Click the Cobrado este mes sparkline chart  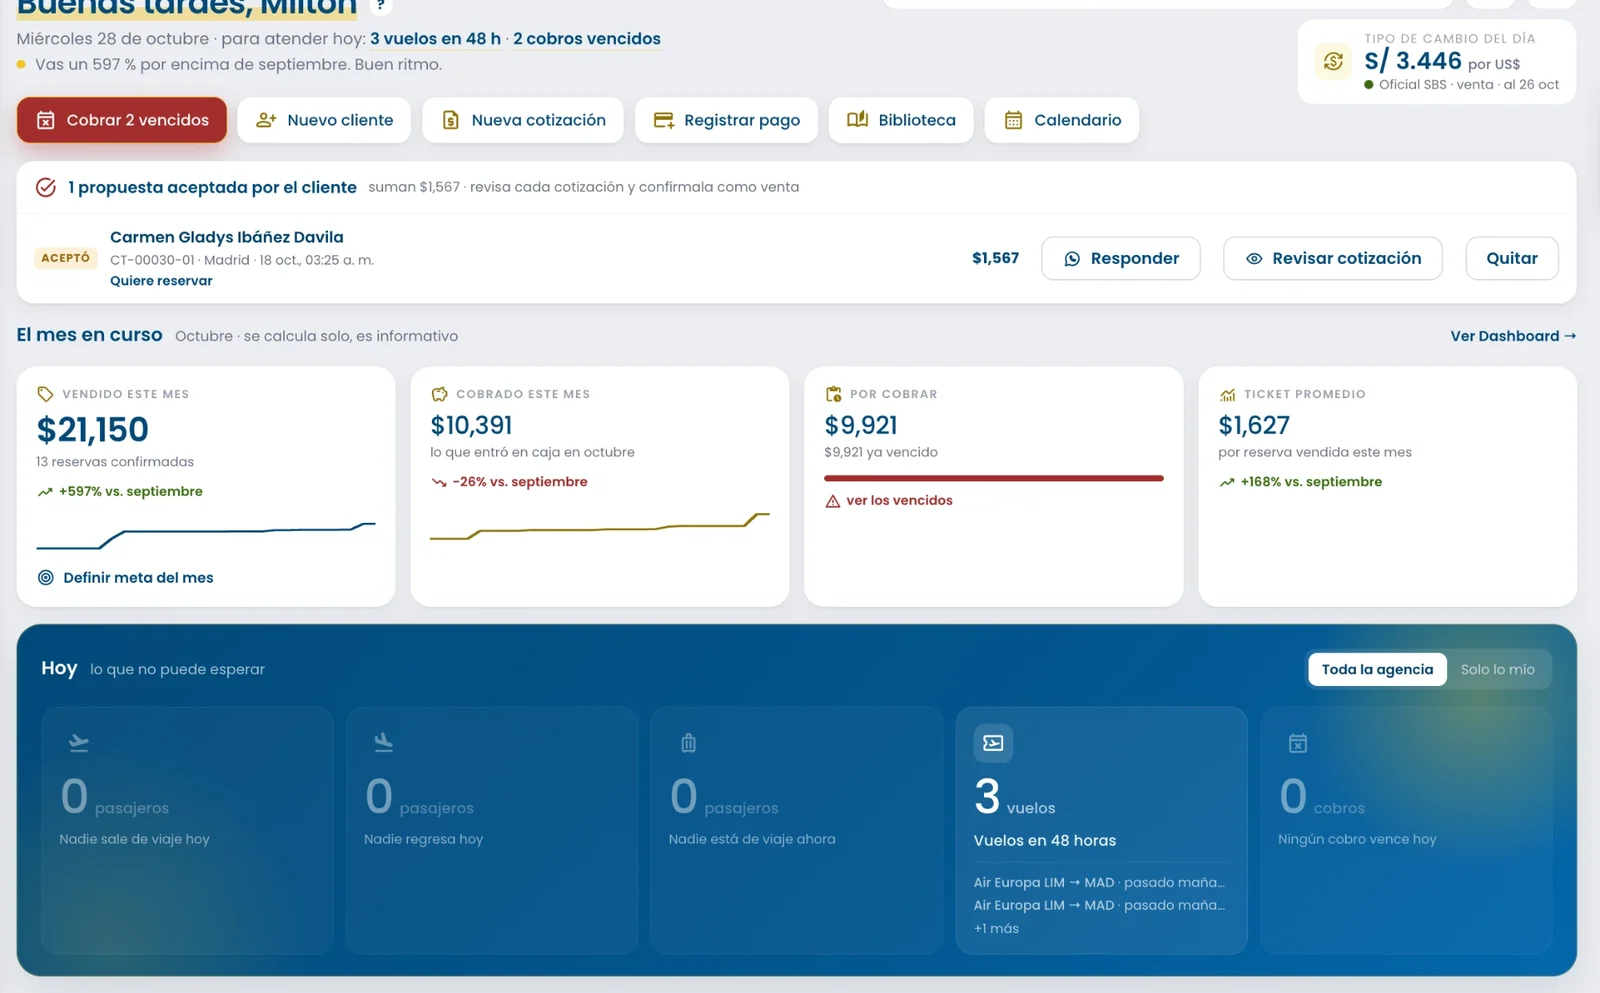600,526
